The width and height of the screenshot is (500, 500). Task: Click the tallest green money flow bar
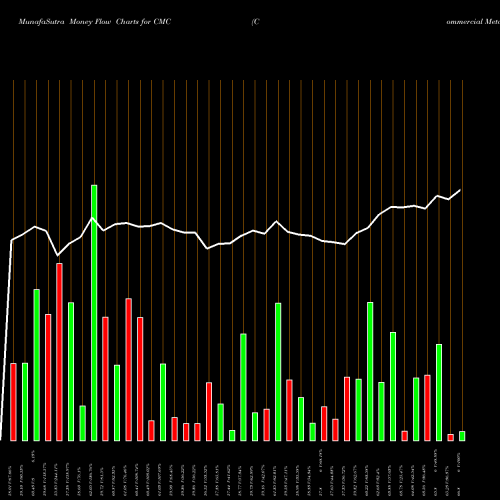tap(94, 313)
